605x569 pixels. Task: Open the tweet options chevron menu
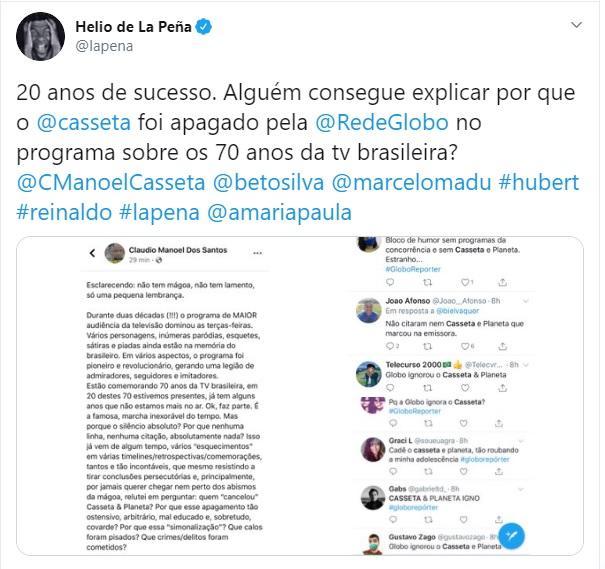[x=576, y=25]
